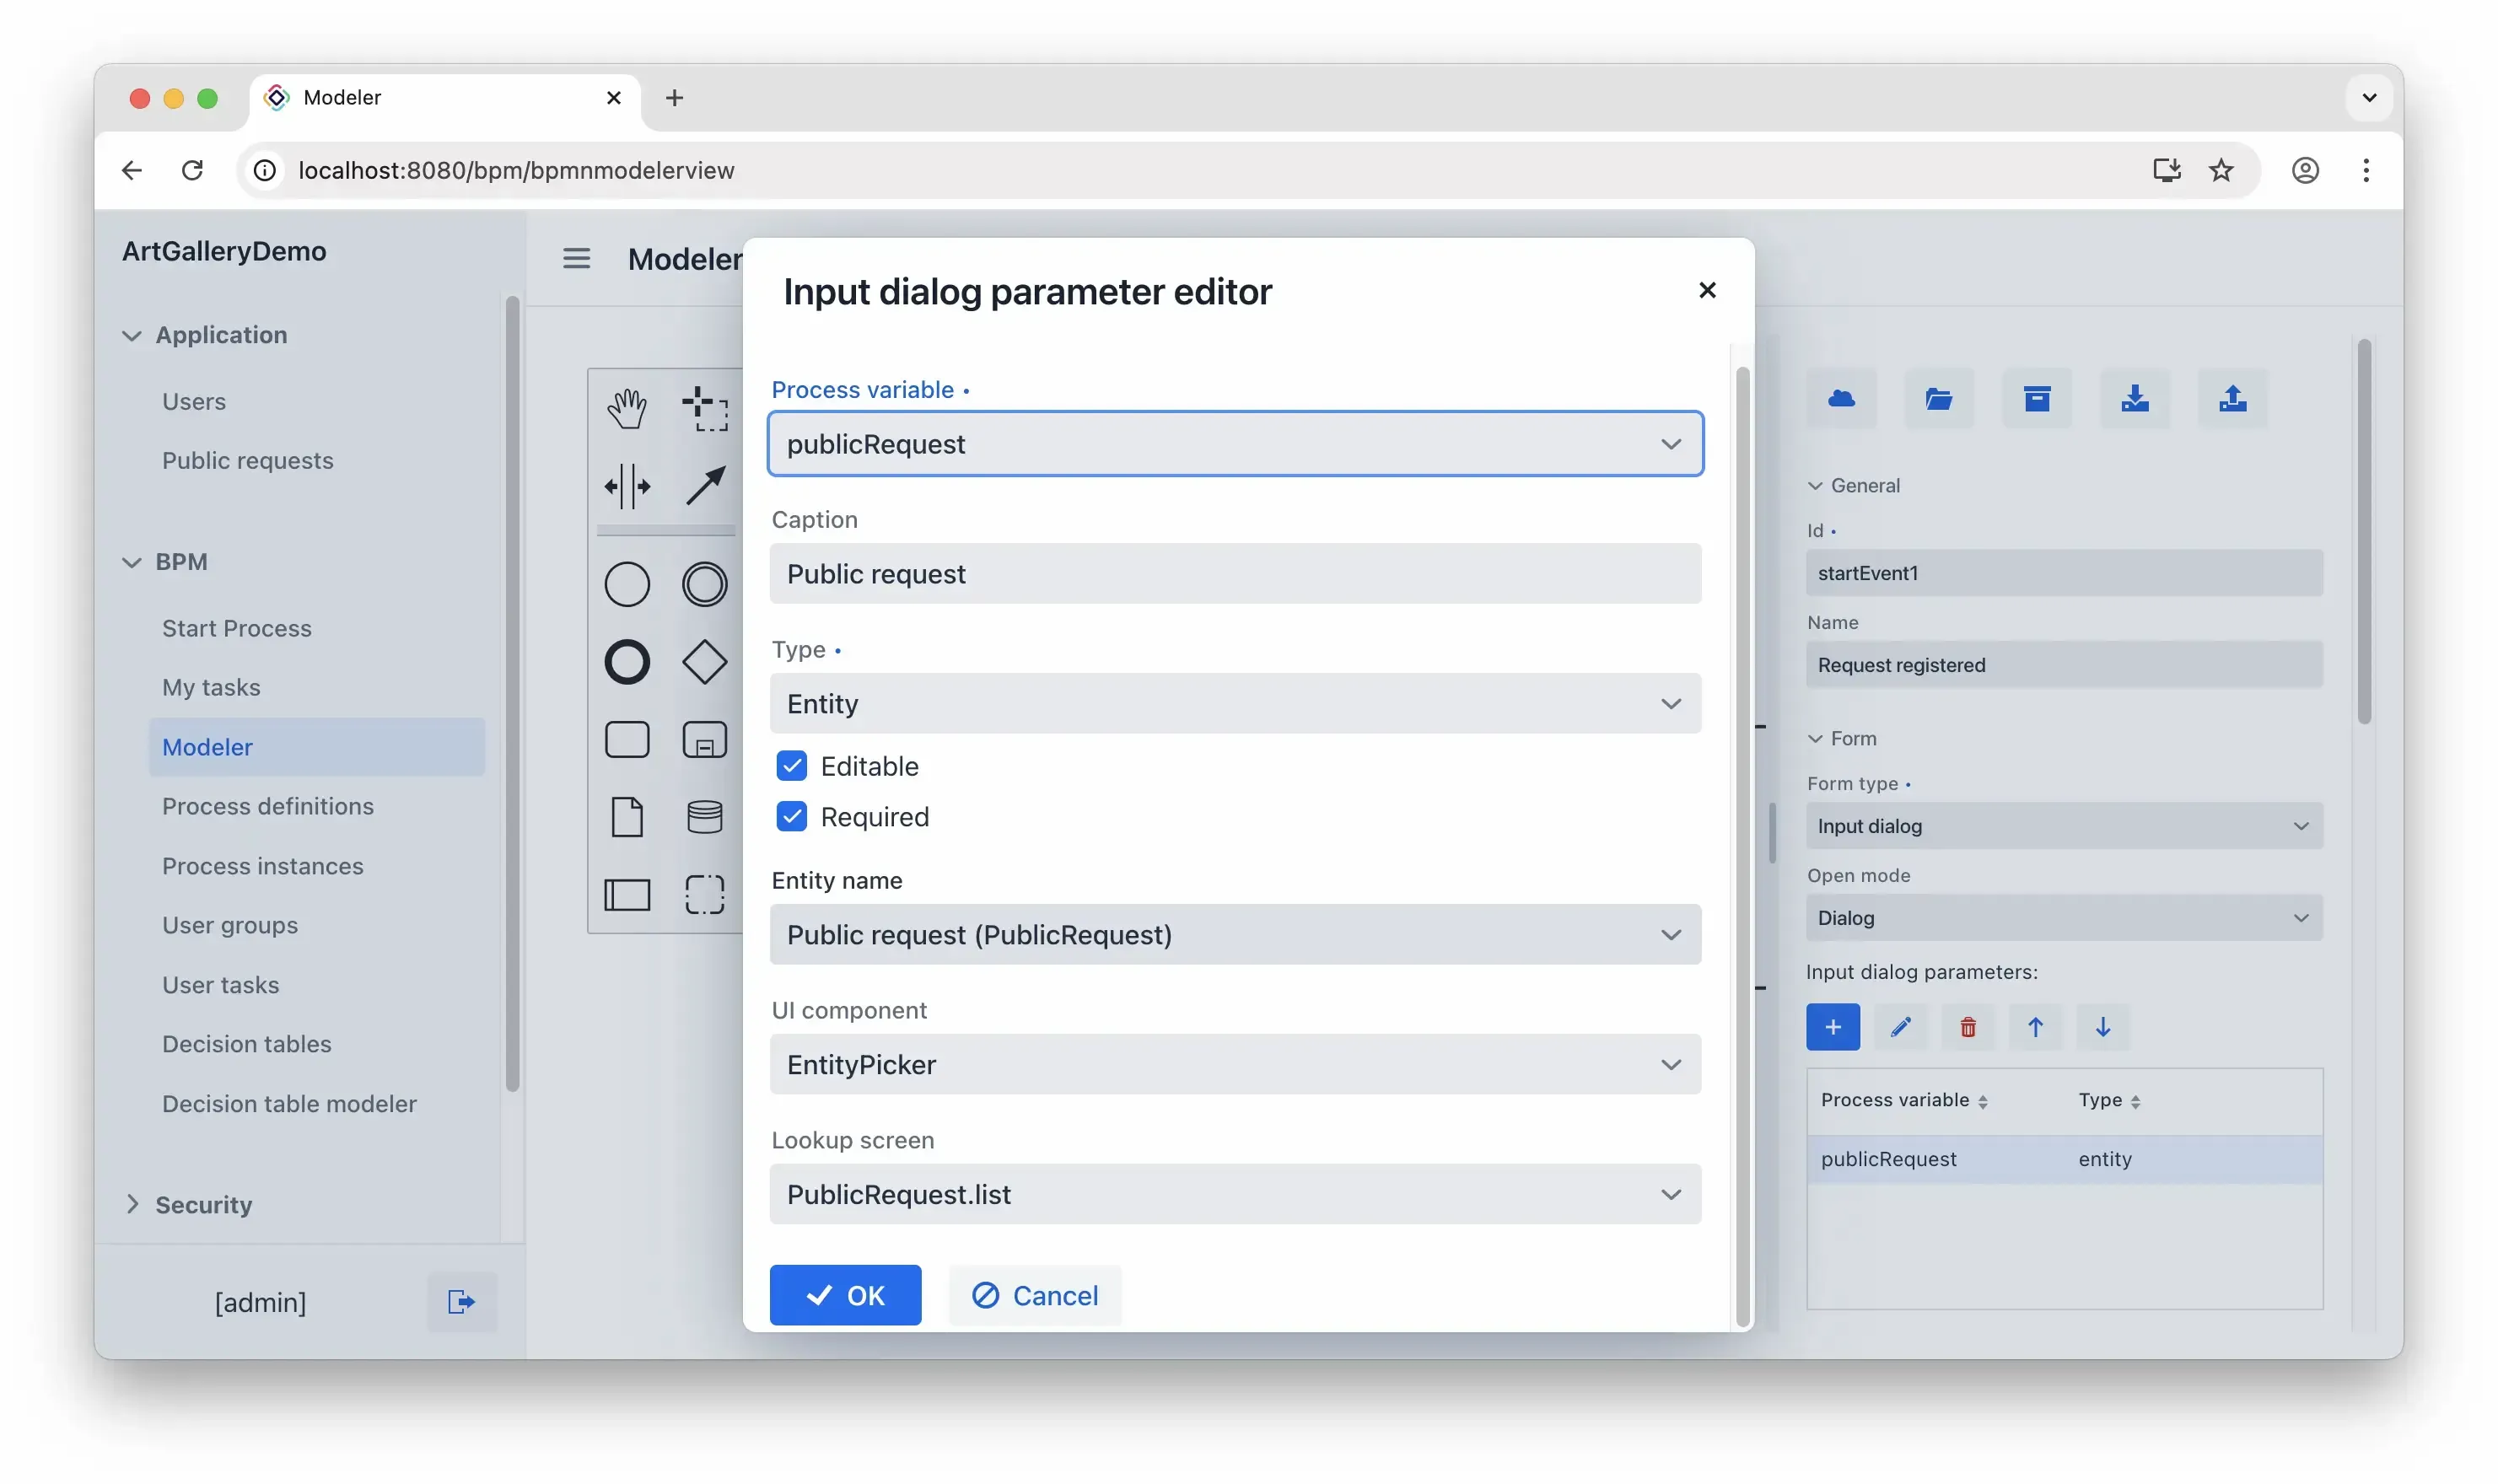Image resolution: width=2498 pixels, height=1484 pixels.
Task: Select the Hand tool in palette
Action: click(627, 408)
